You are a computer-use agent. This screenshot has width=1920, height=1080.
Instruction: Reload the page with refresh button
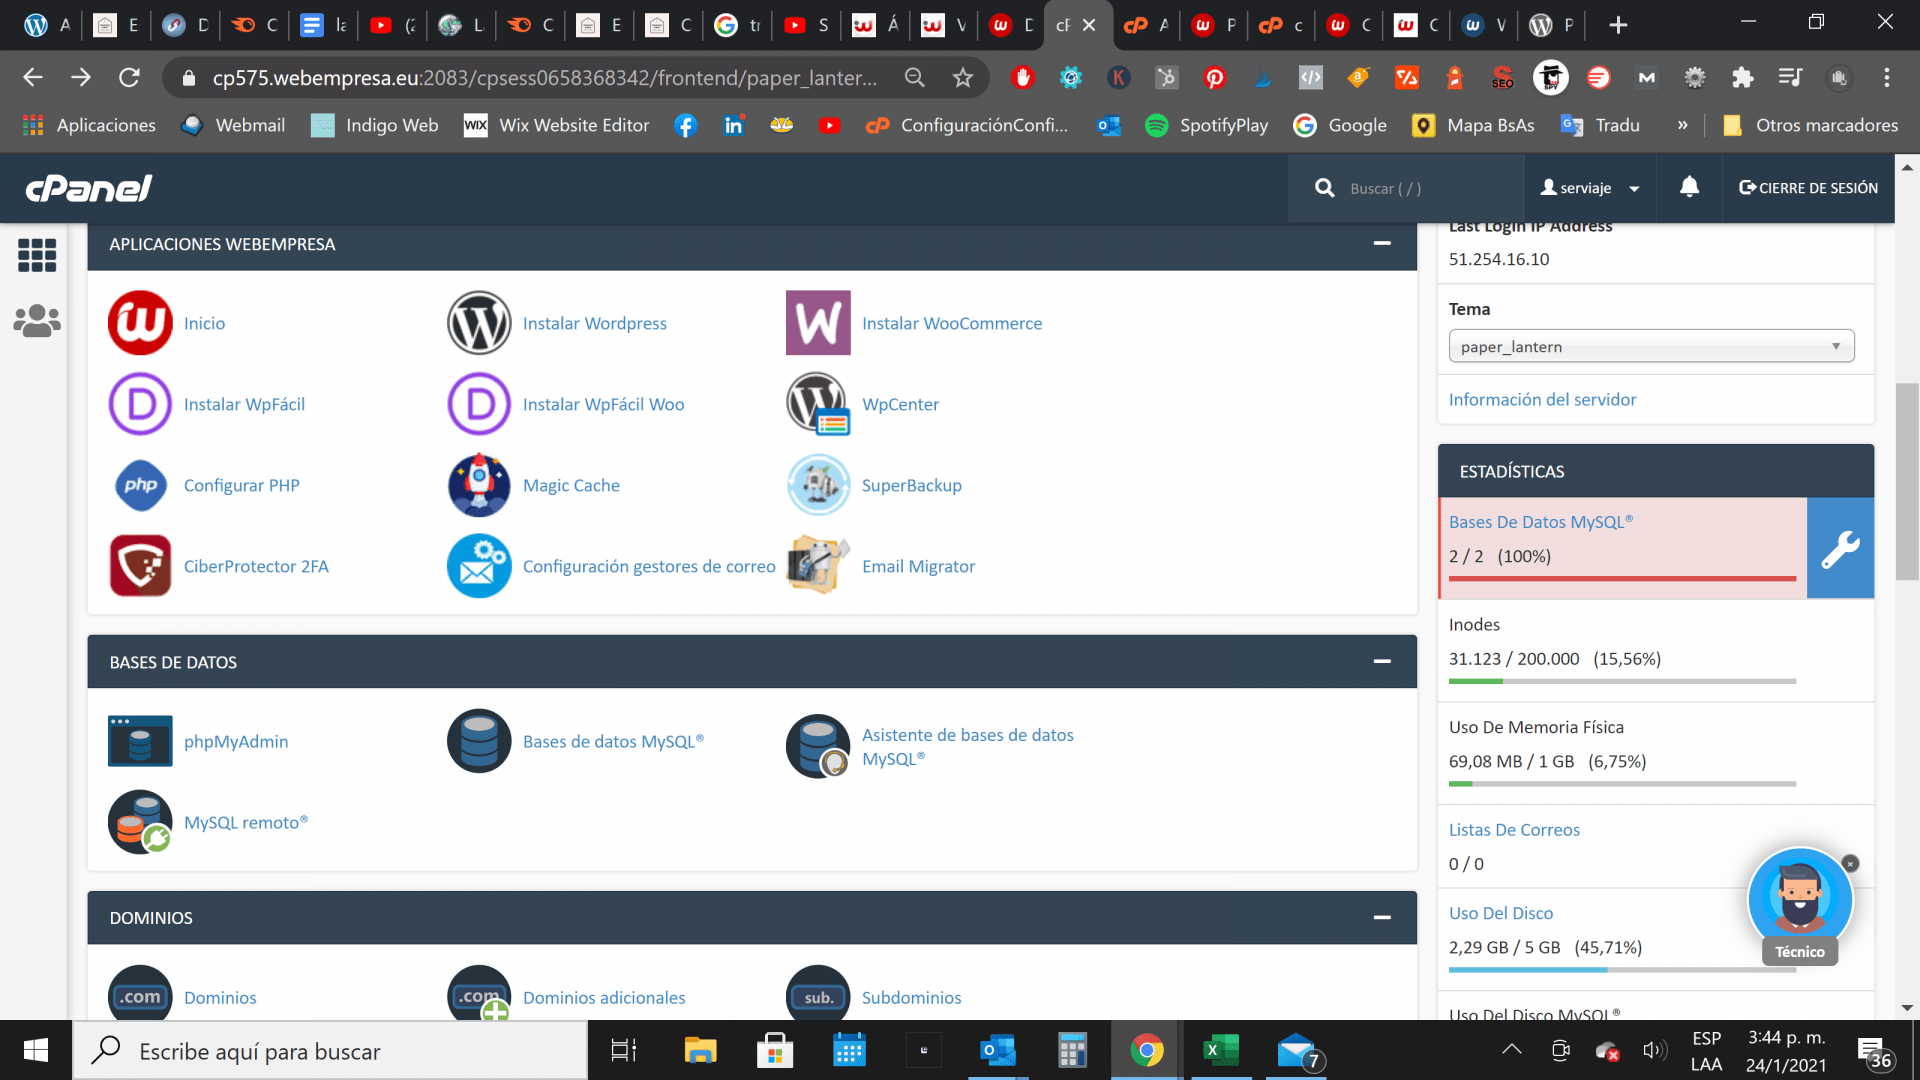point(129,78)
